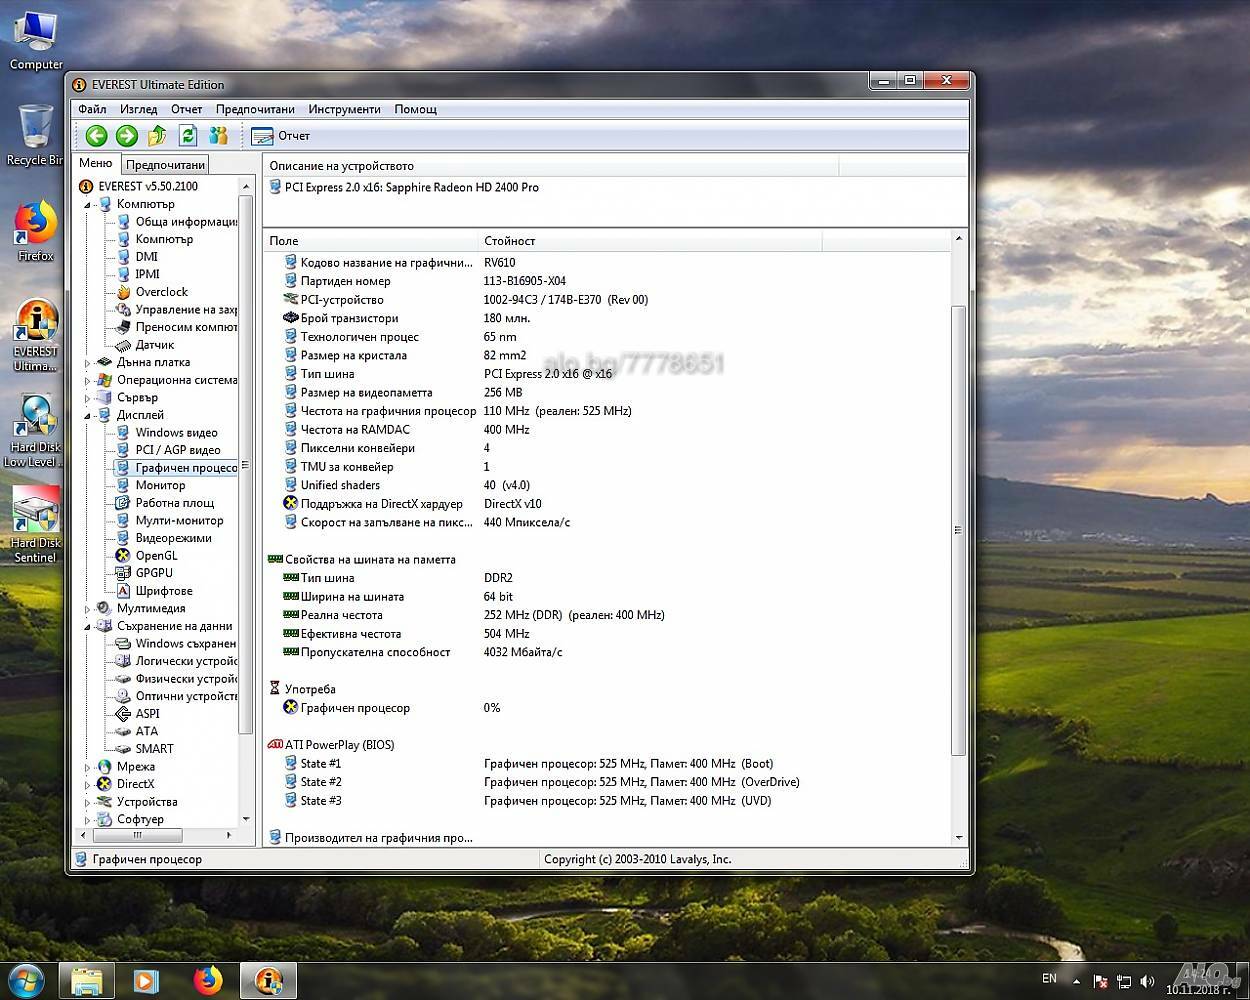Refresh the view using toolbar icon
The height and width of the screenshot is (1000, 1250).
pyautogui.click(x=188, y=136)
